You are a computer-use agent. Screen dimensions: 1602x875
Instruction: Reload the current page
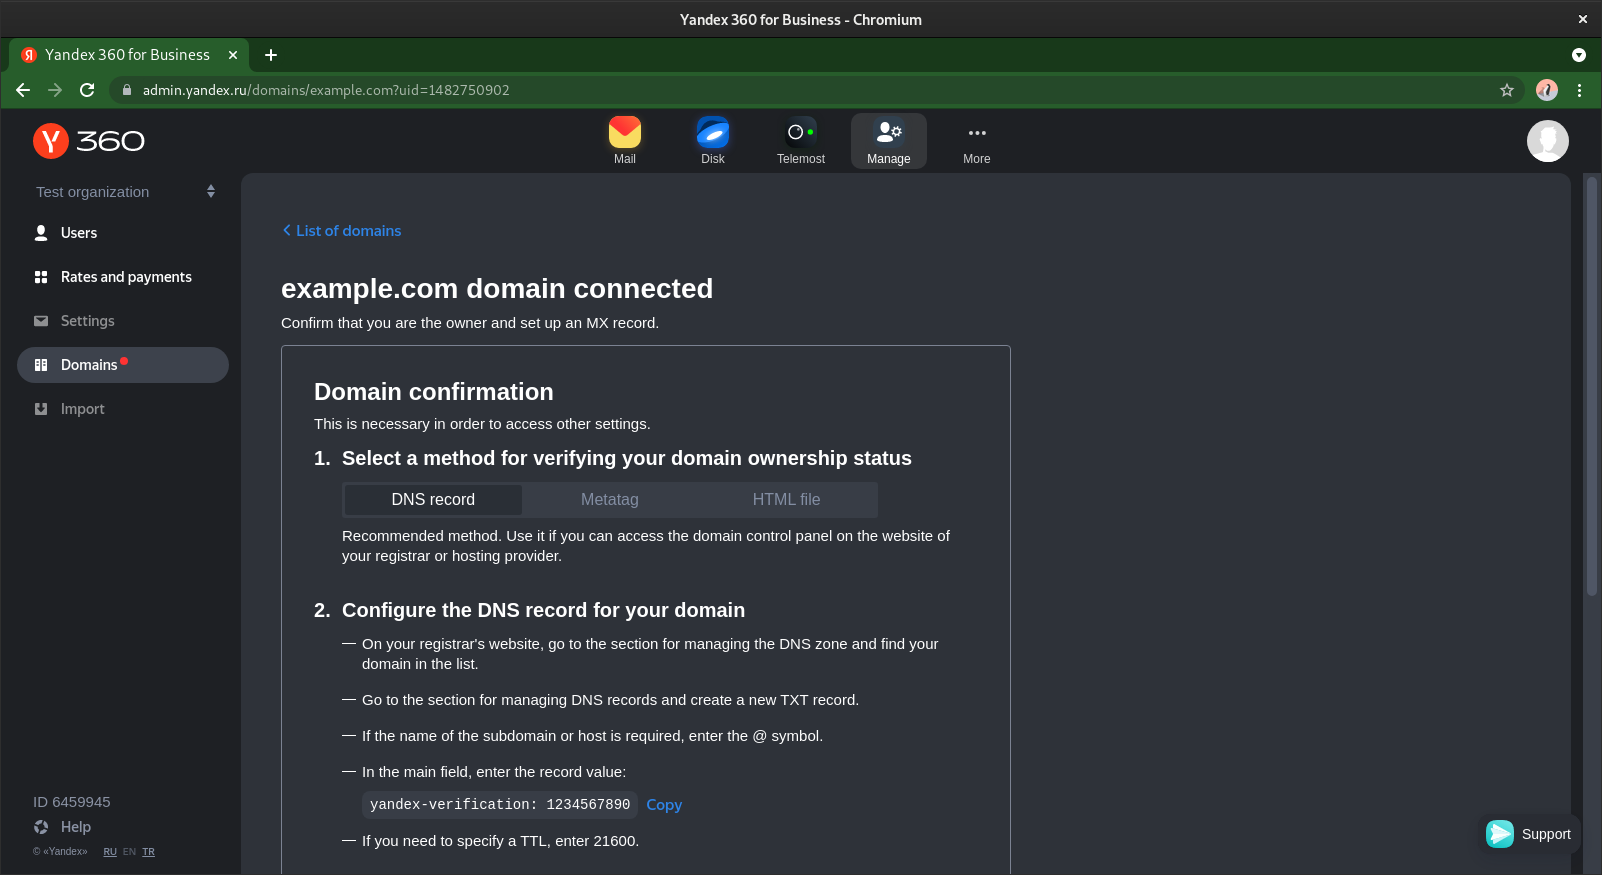pos(87,90)
